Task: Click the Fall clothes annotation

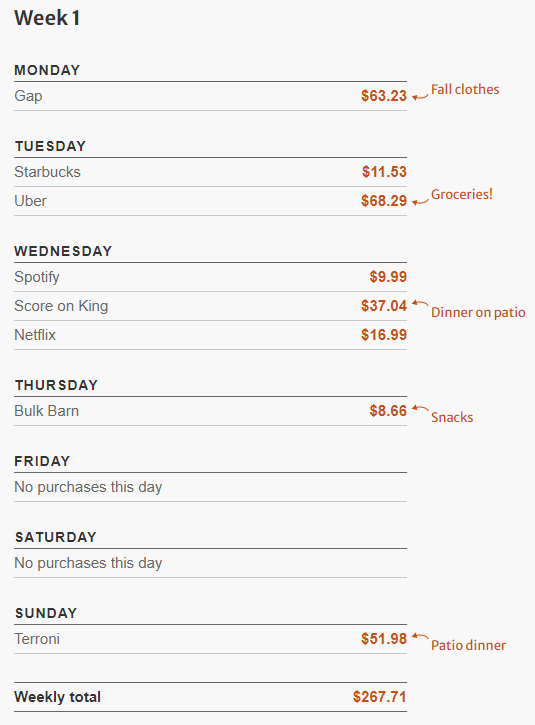Action: coord(465,89)
